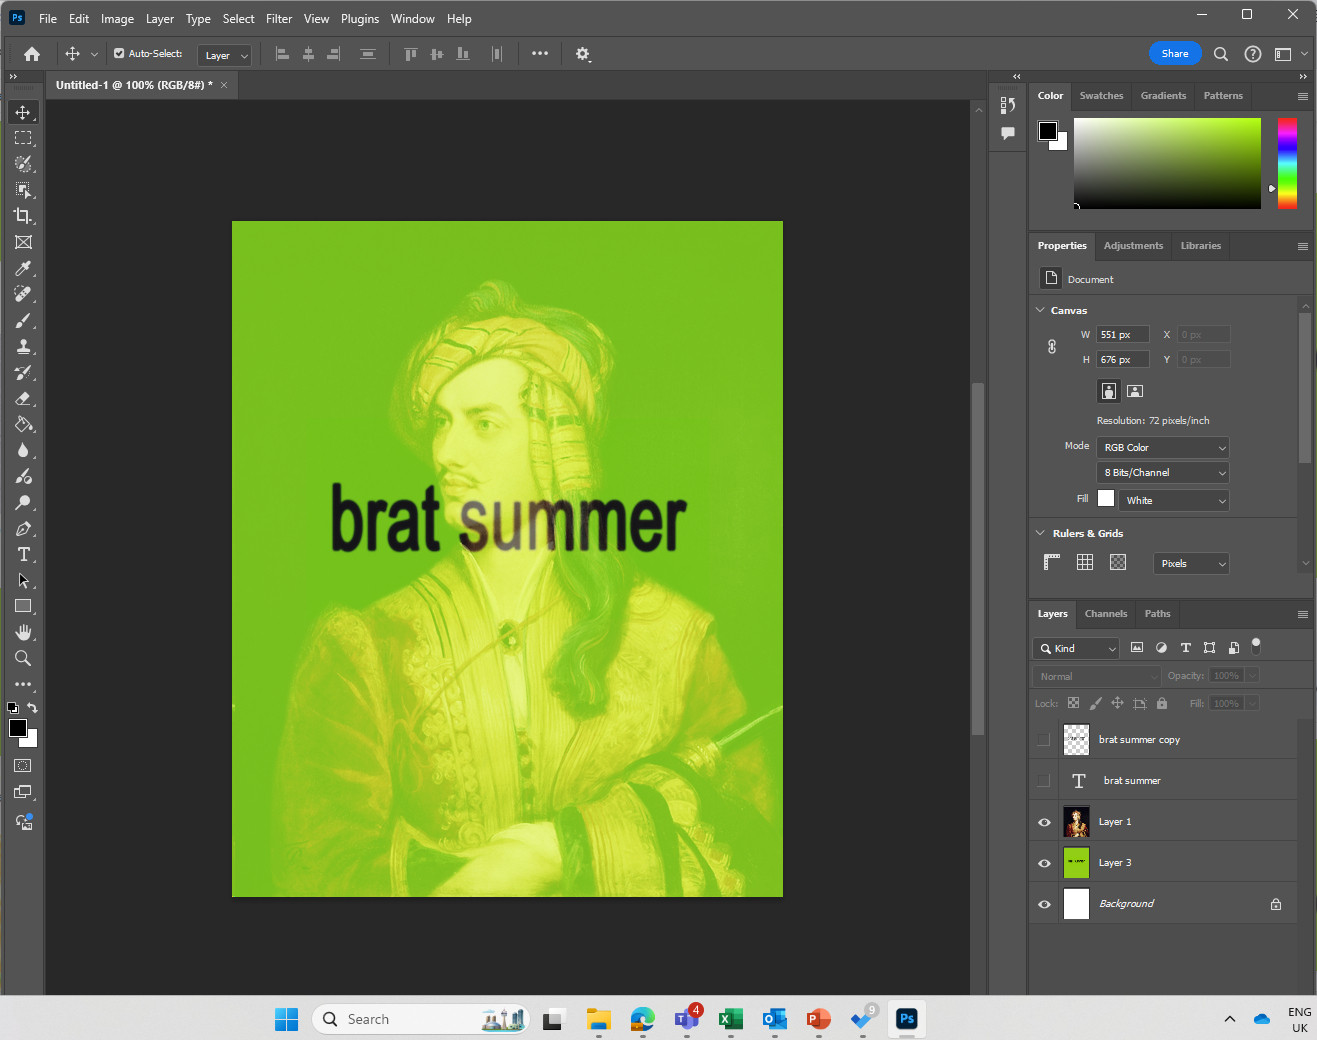Image resolution: width=1317 pixels, height=1040 pixels.
Task: Open the 8 Bits/Channel dropdown
Action: pyautogui.click(x=1162, y=472)
